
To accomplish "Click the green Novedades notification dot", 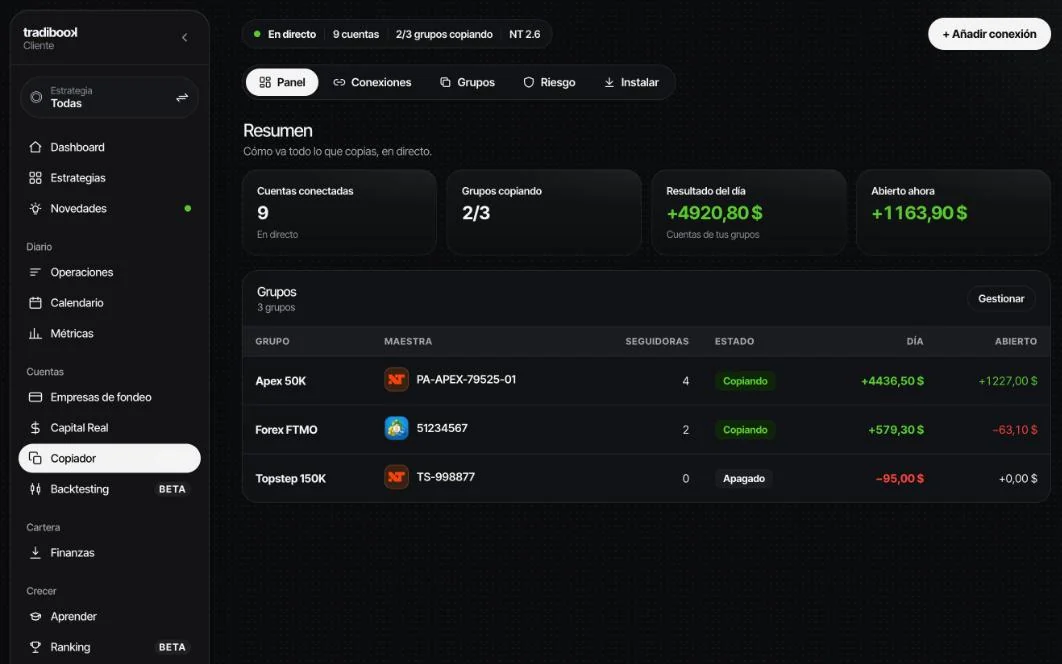I will click(x=188, y=208).
